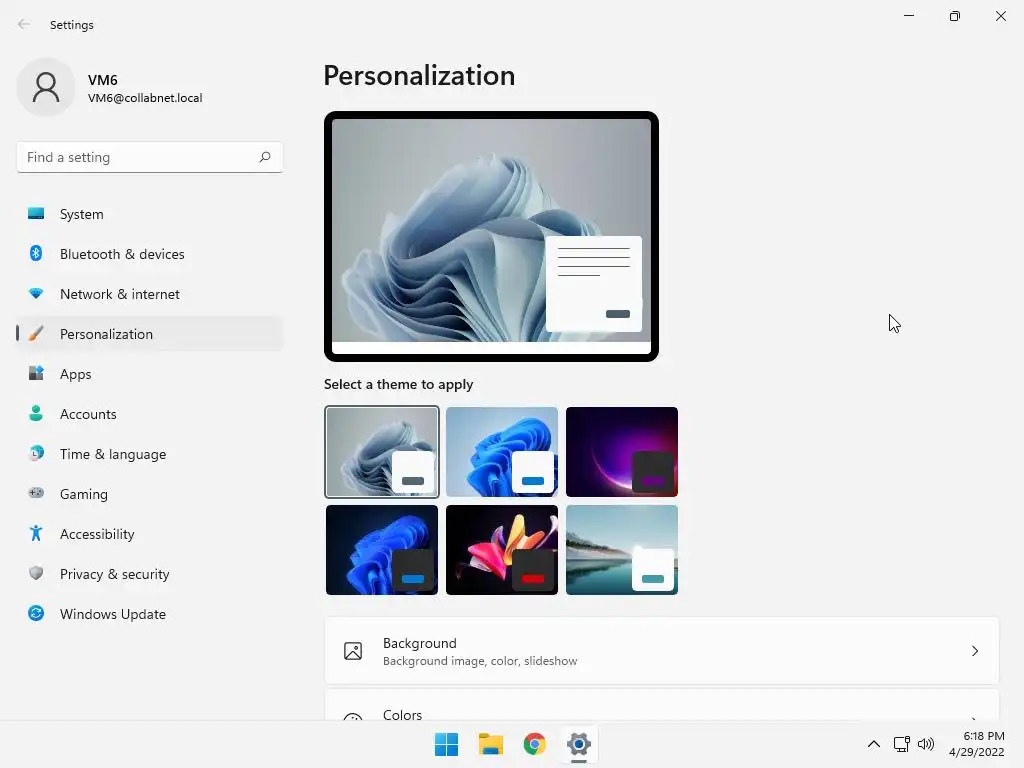This screenshot has height=768, width=1024.
Task: Open Gaming settings
Action: (x=150, y=494)
